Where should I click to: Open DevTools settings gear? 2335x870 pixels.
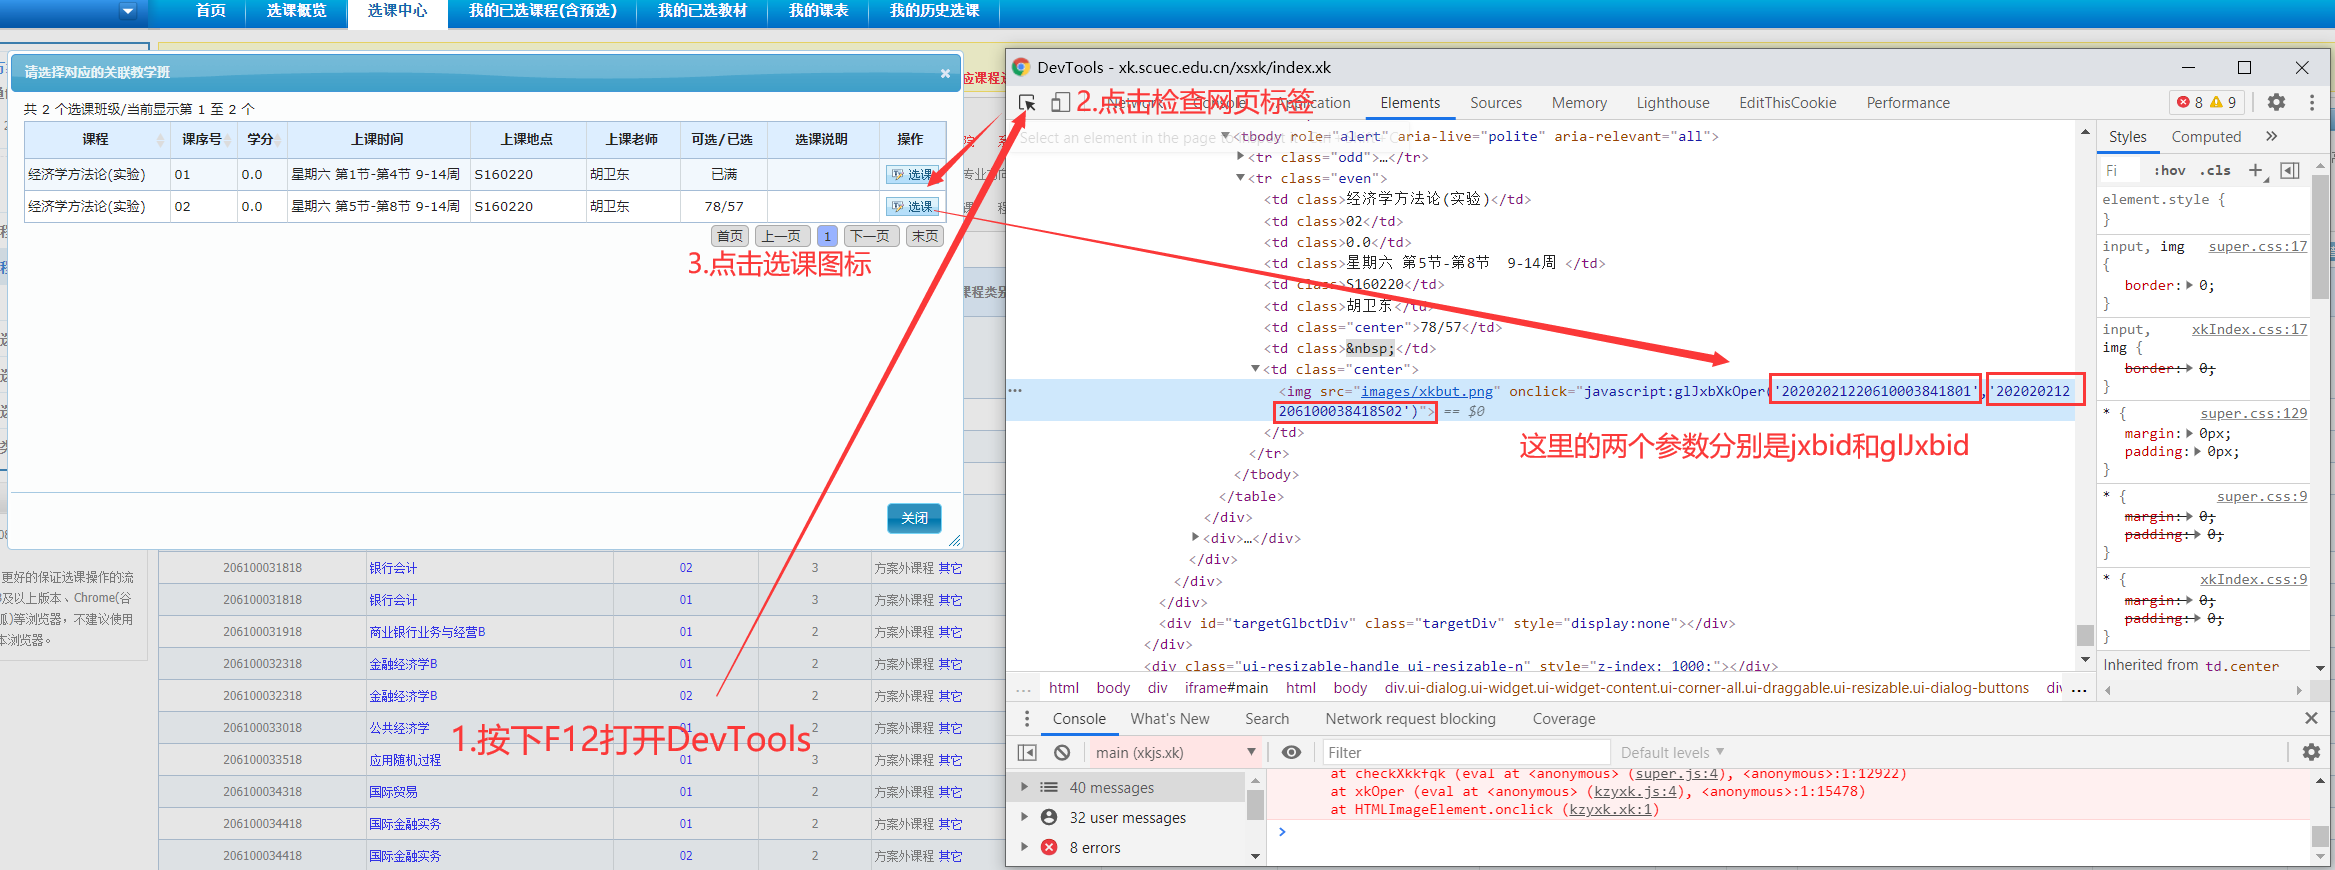(2276, 102)
